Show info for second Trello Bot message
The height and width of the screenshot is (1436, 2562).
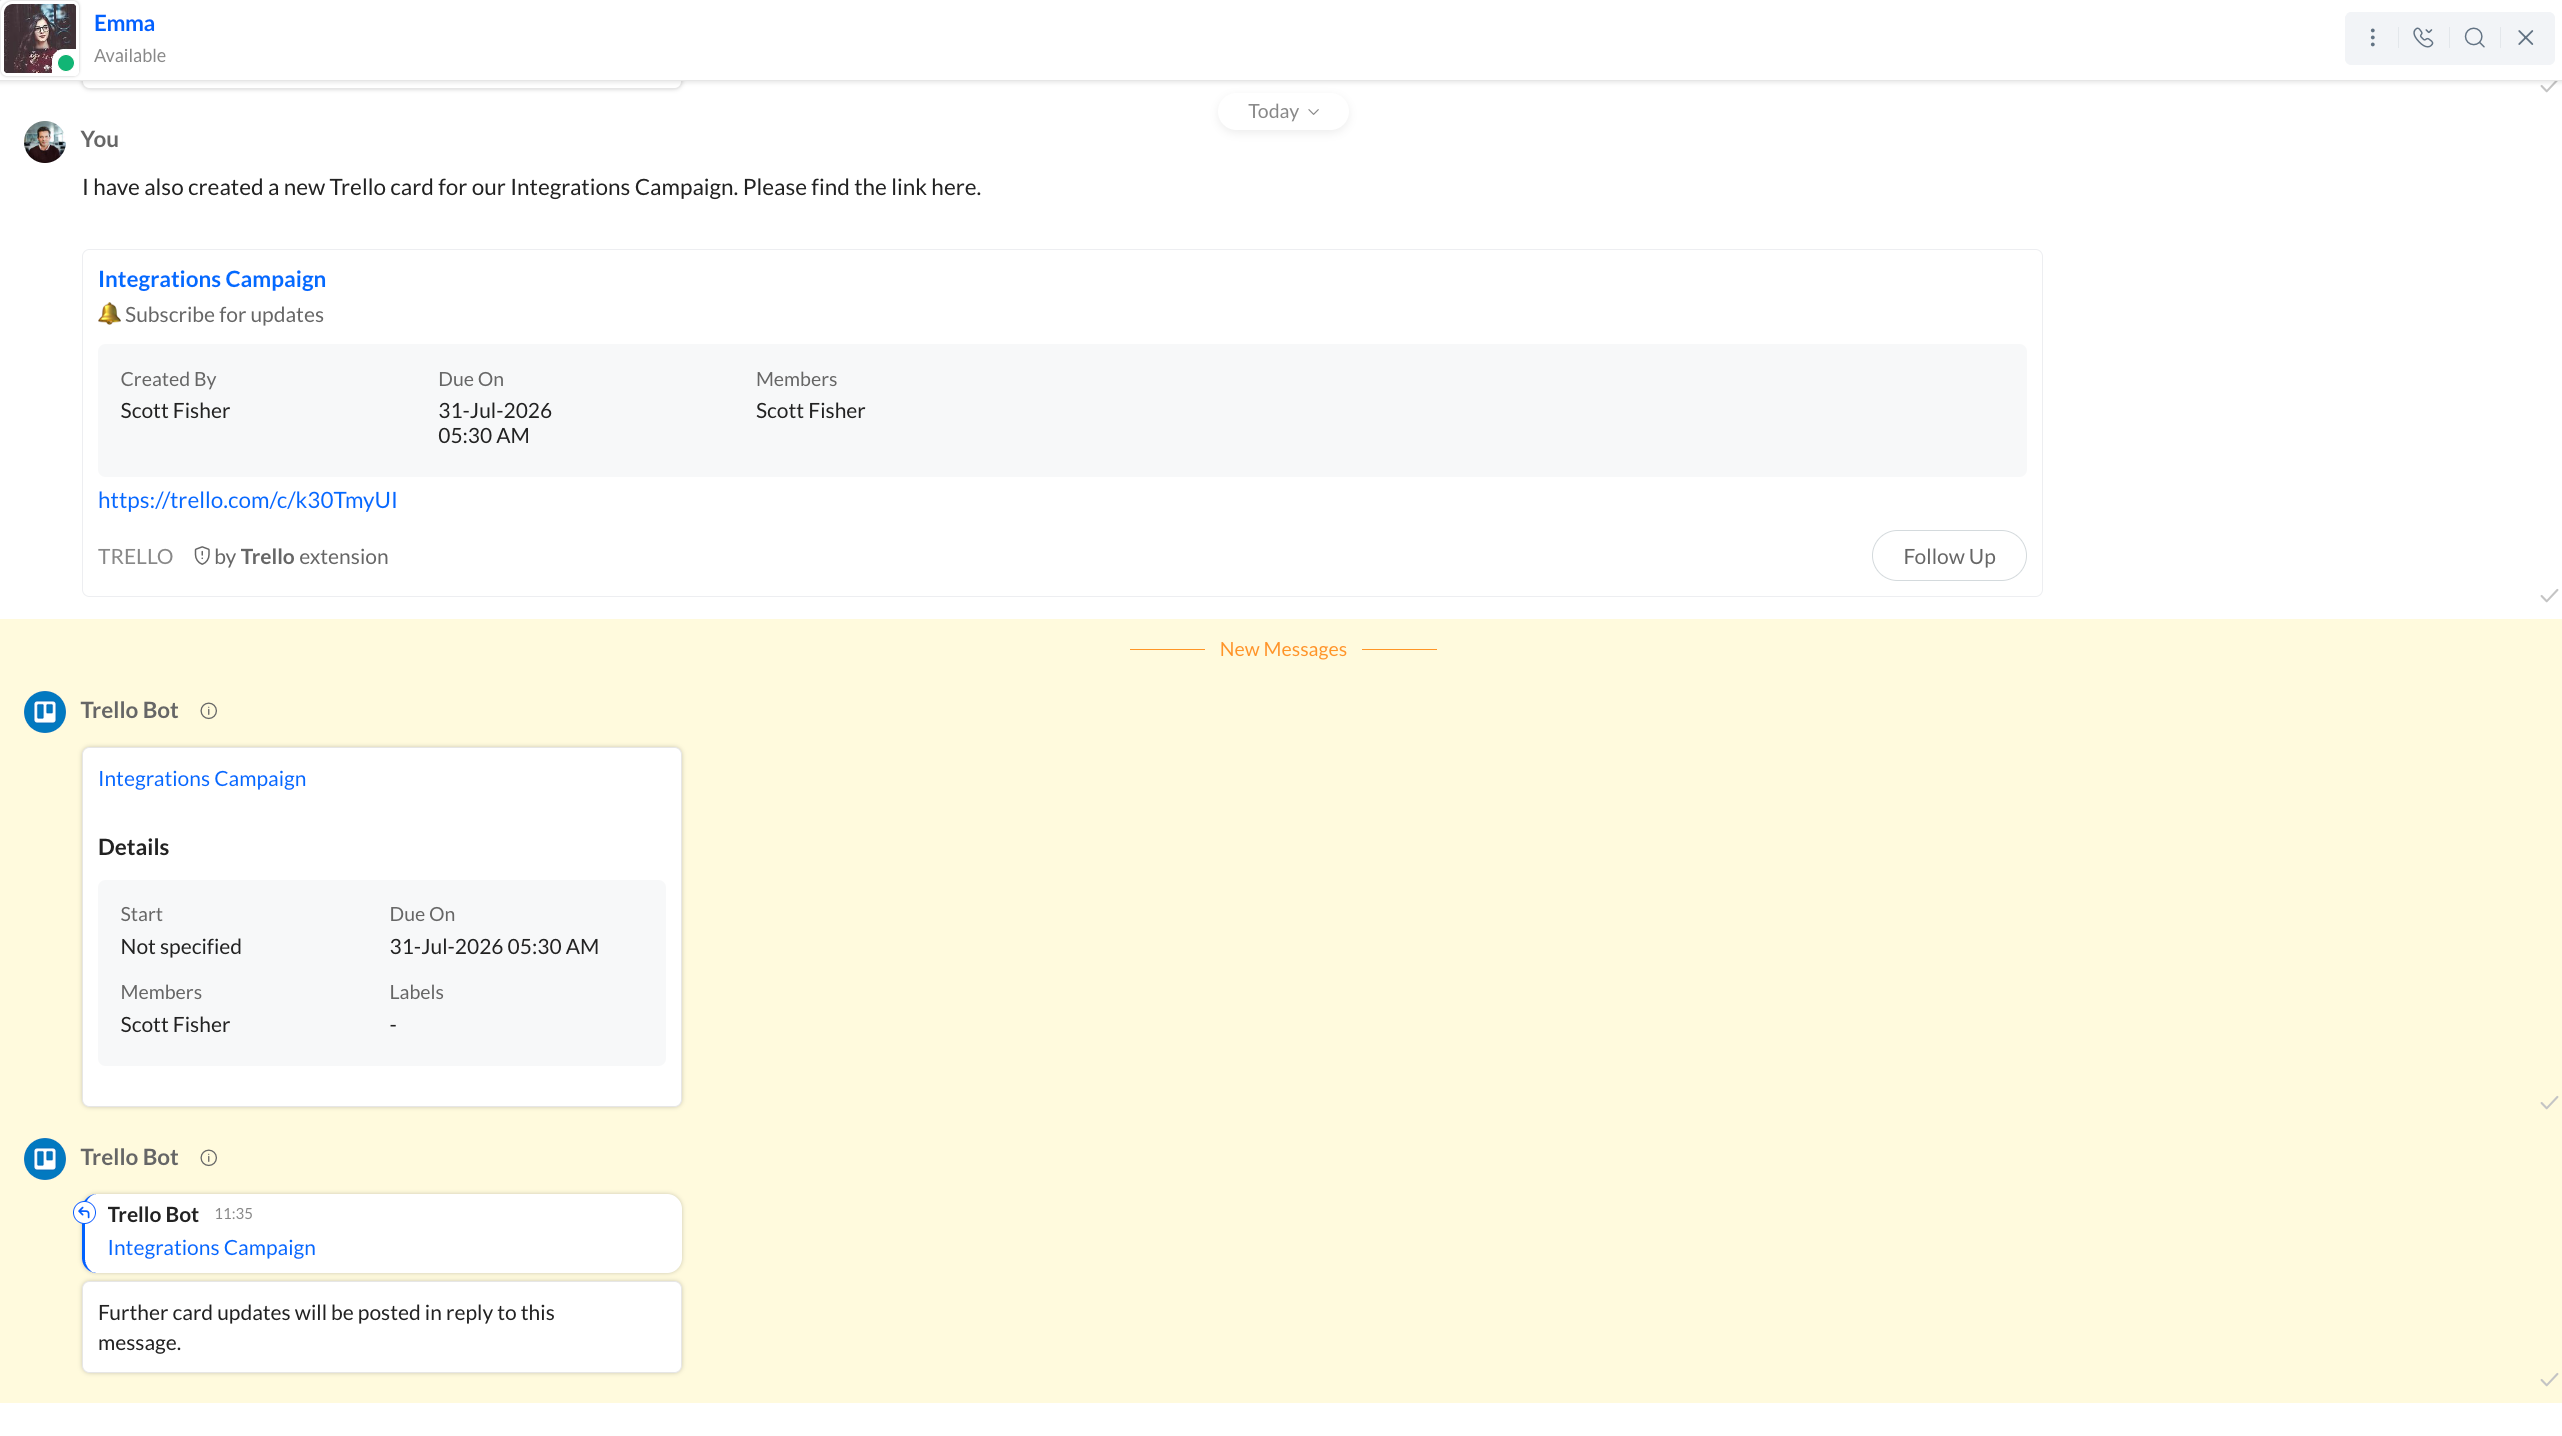coord(208,1158)
